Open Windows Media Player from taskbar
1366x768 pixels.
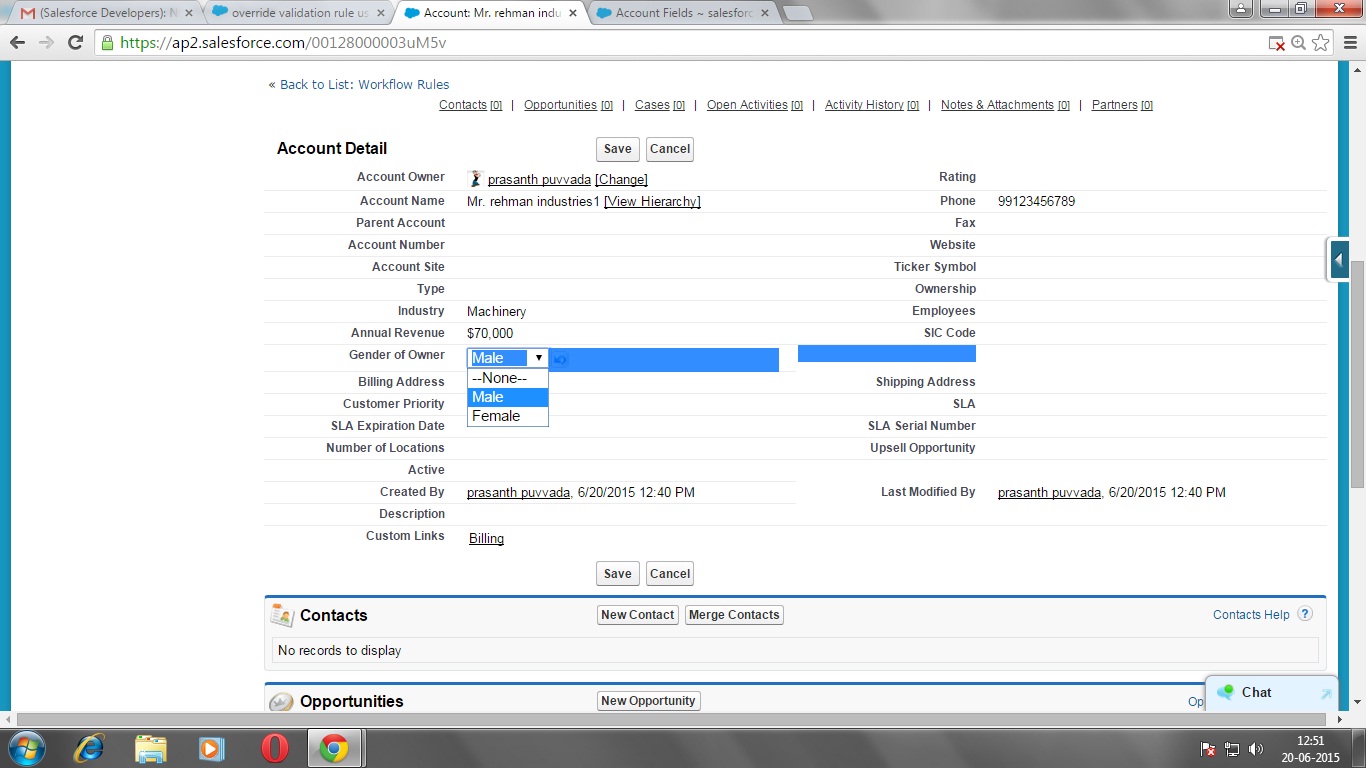coord(212,748)
